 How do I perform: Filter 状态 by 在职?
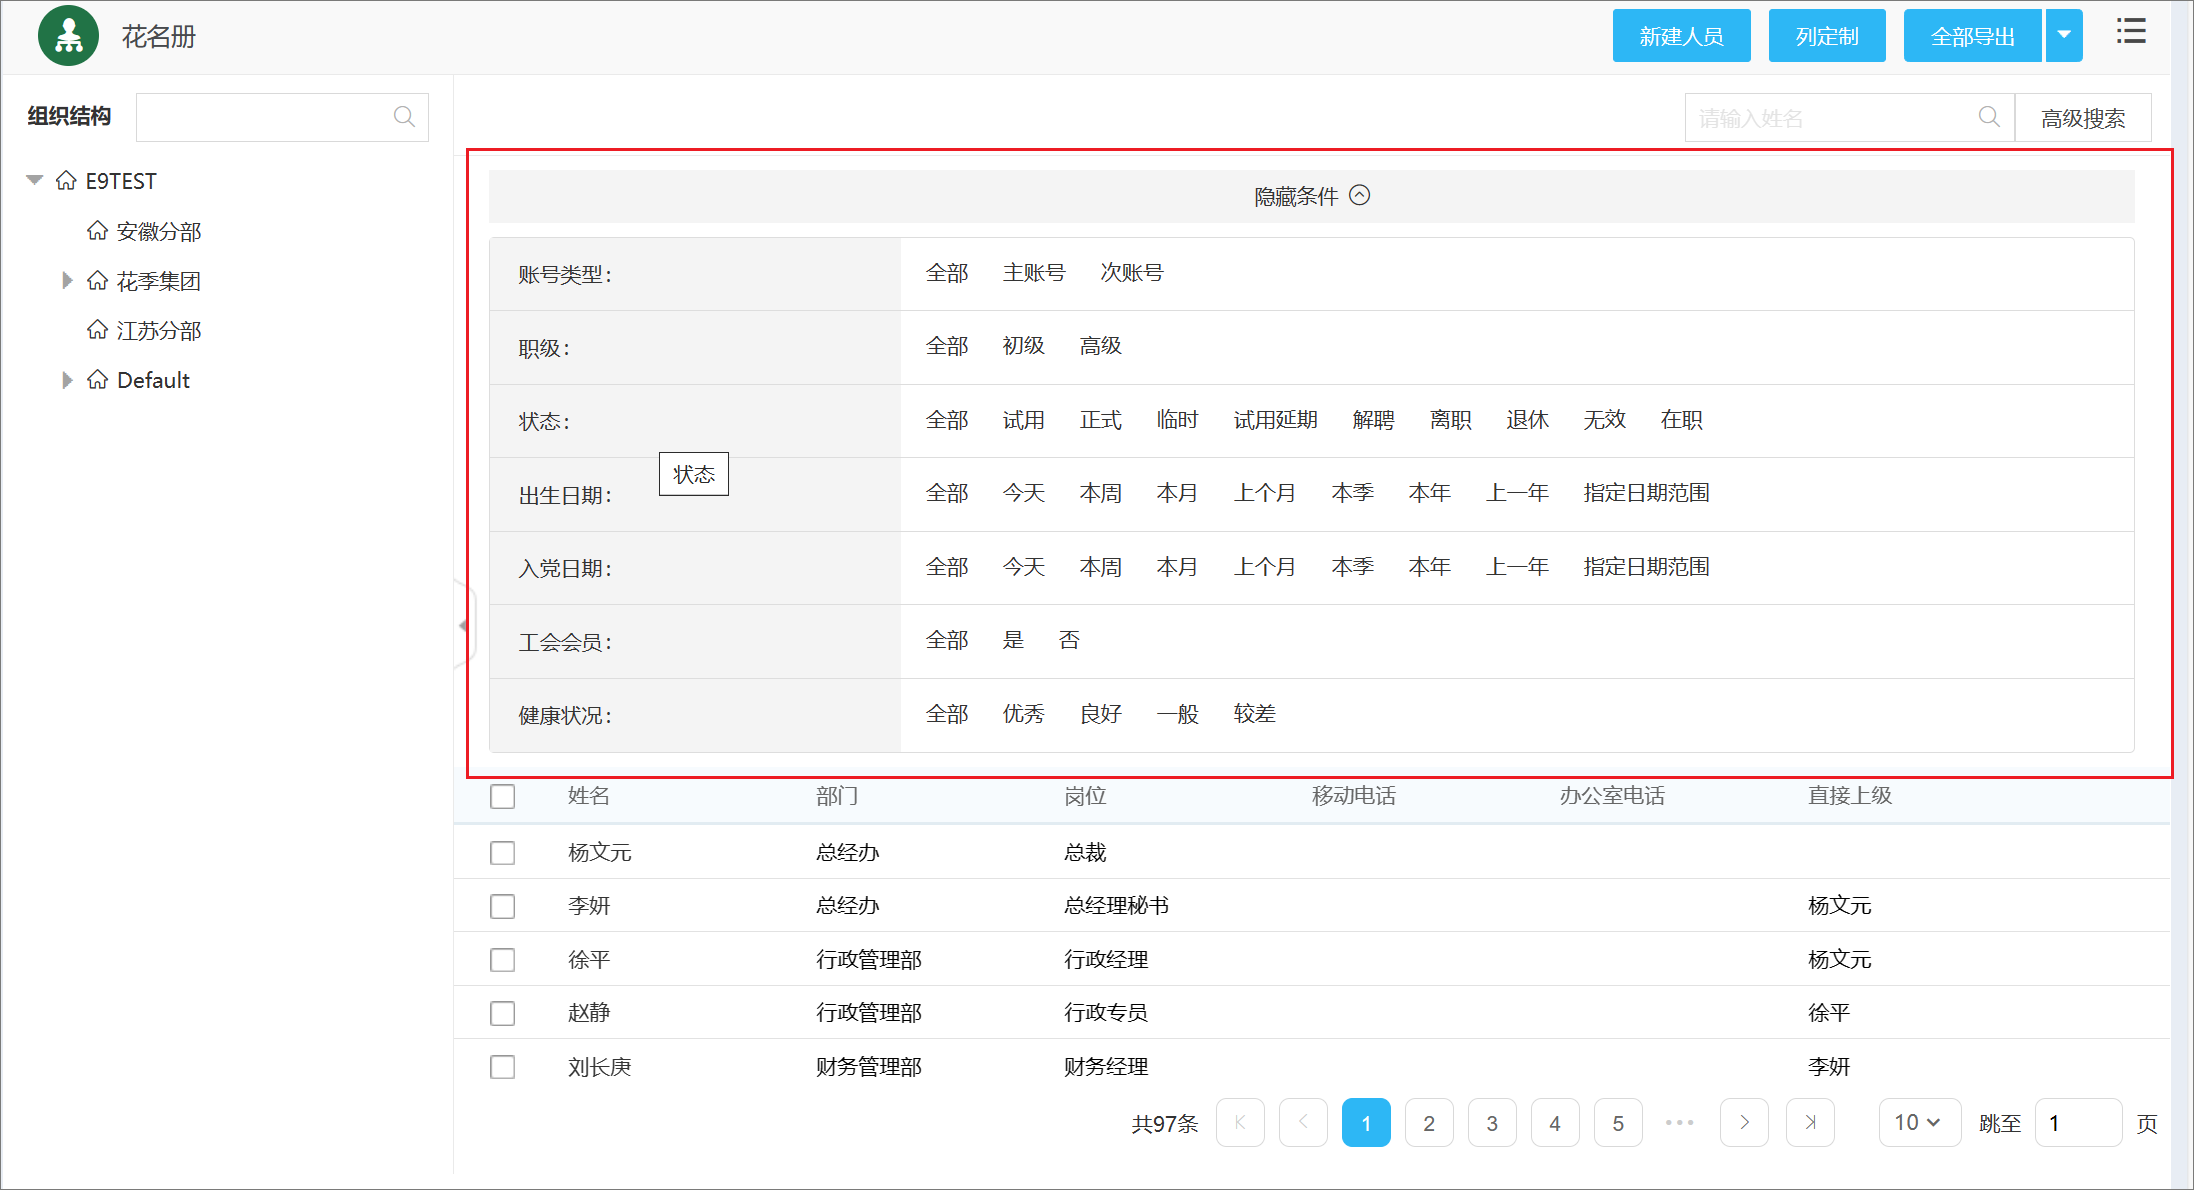pos(1681,420)
